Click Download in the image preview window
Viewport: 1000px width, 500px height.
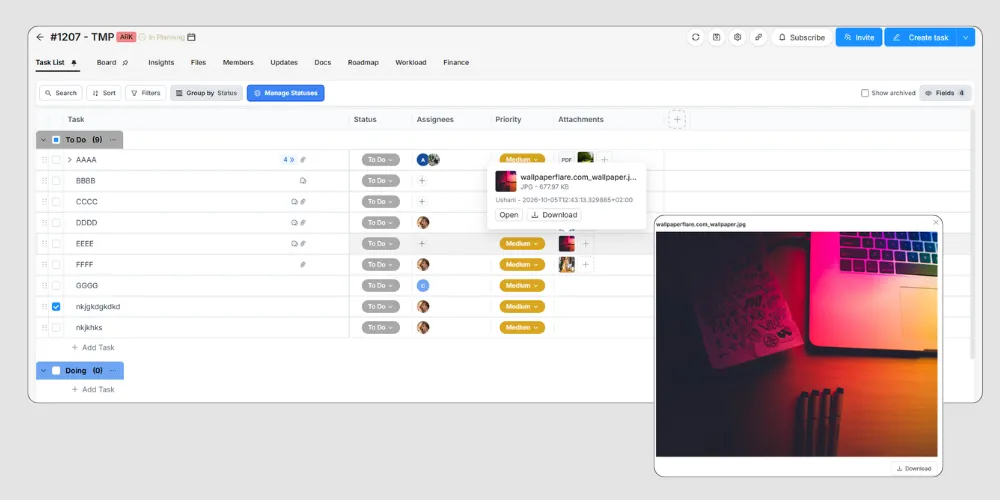914,468
